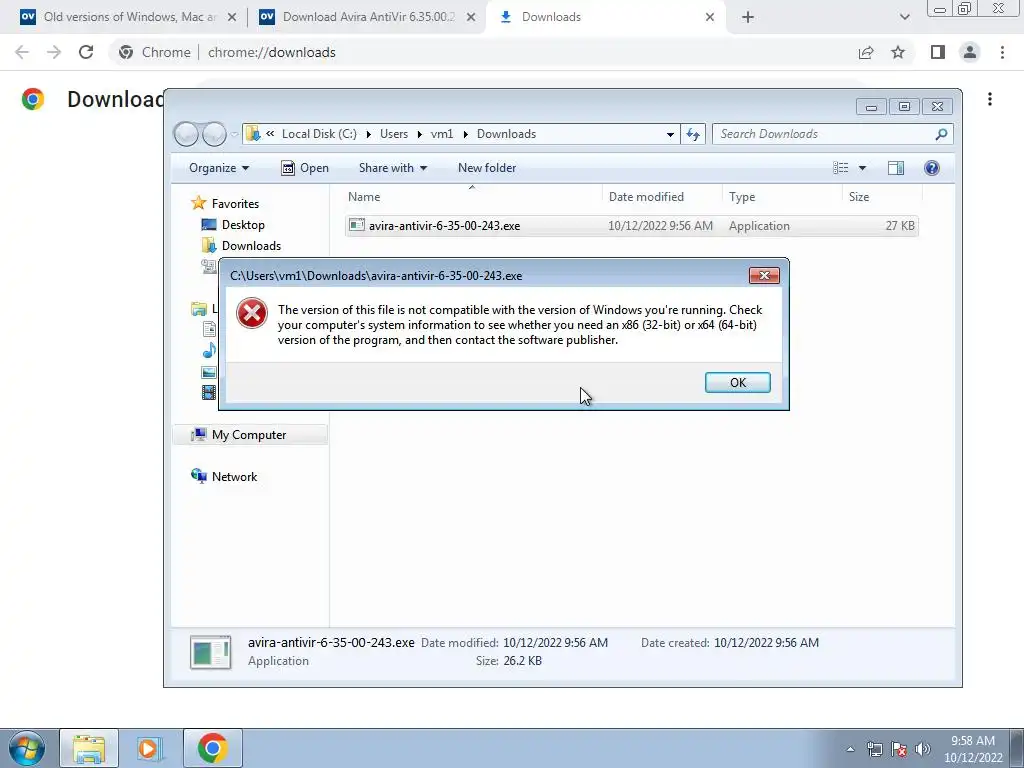This screenshot has height=768, width=1024.
Task: Select Desktop in the Favorites list
Action: coord(233,225)
